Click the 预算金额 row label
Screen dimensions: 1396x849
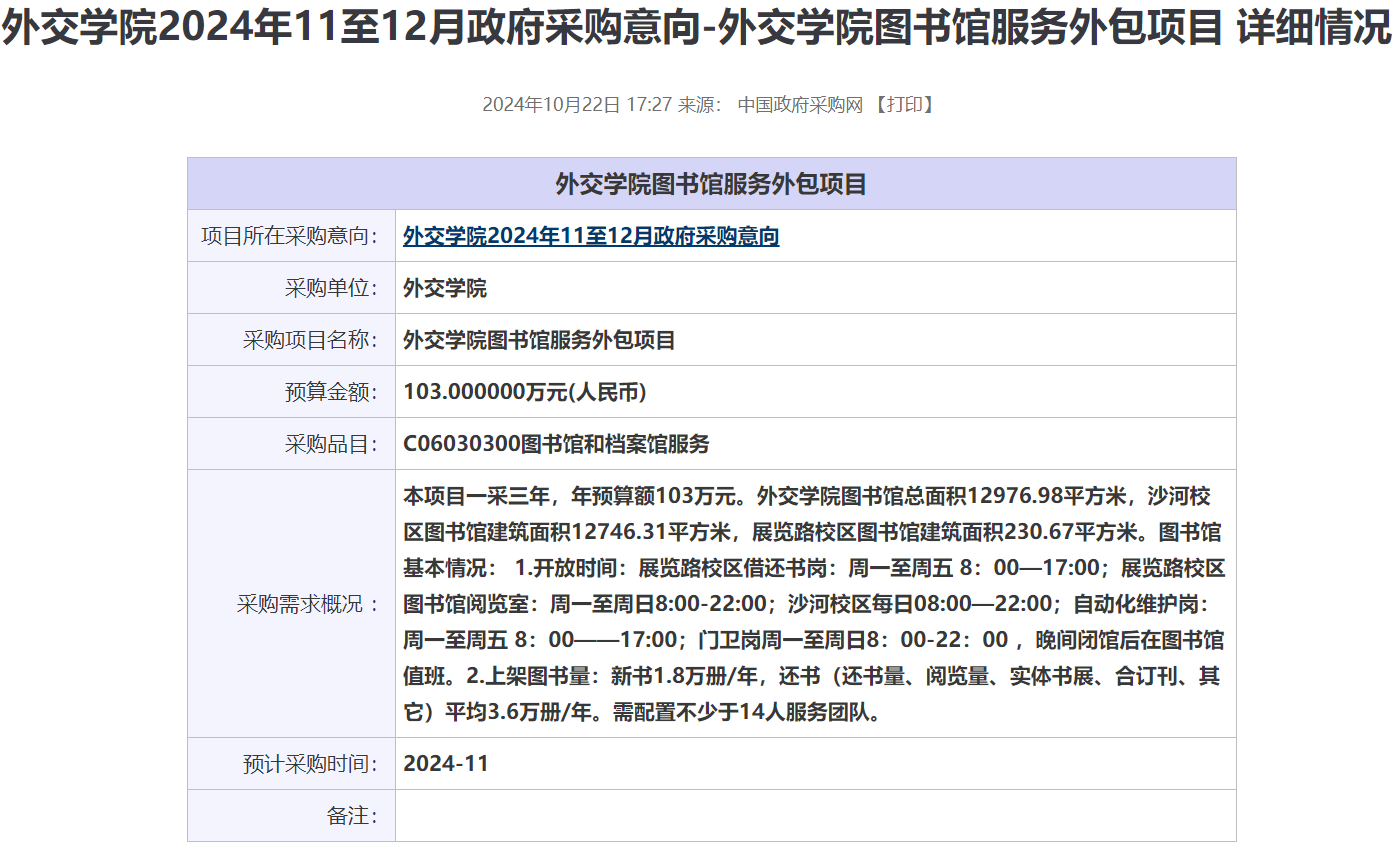(x=331, y=392)
